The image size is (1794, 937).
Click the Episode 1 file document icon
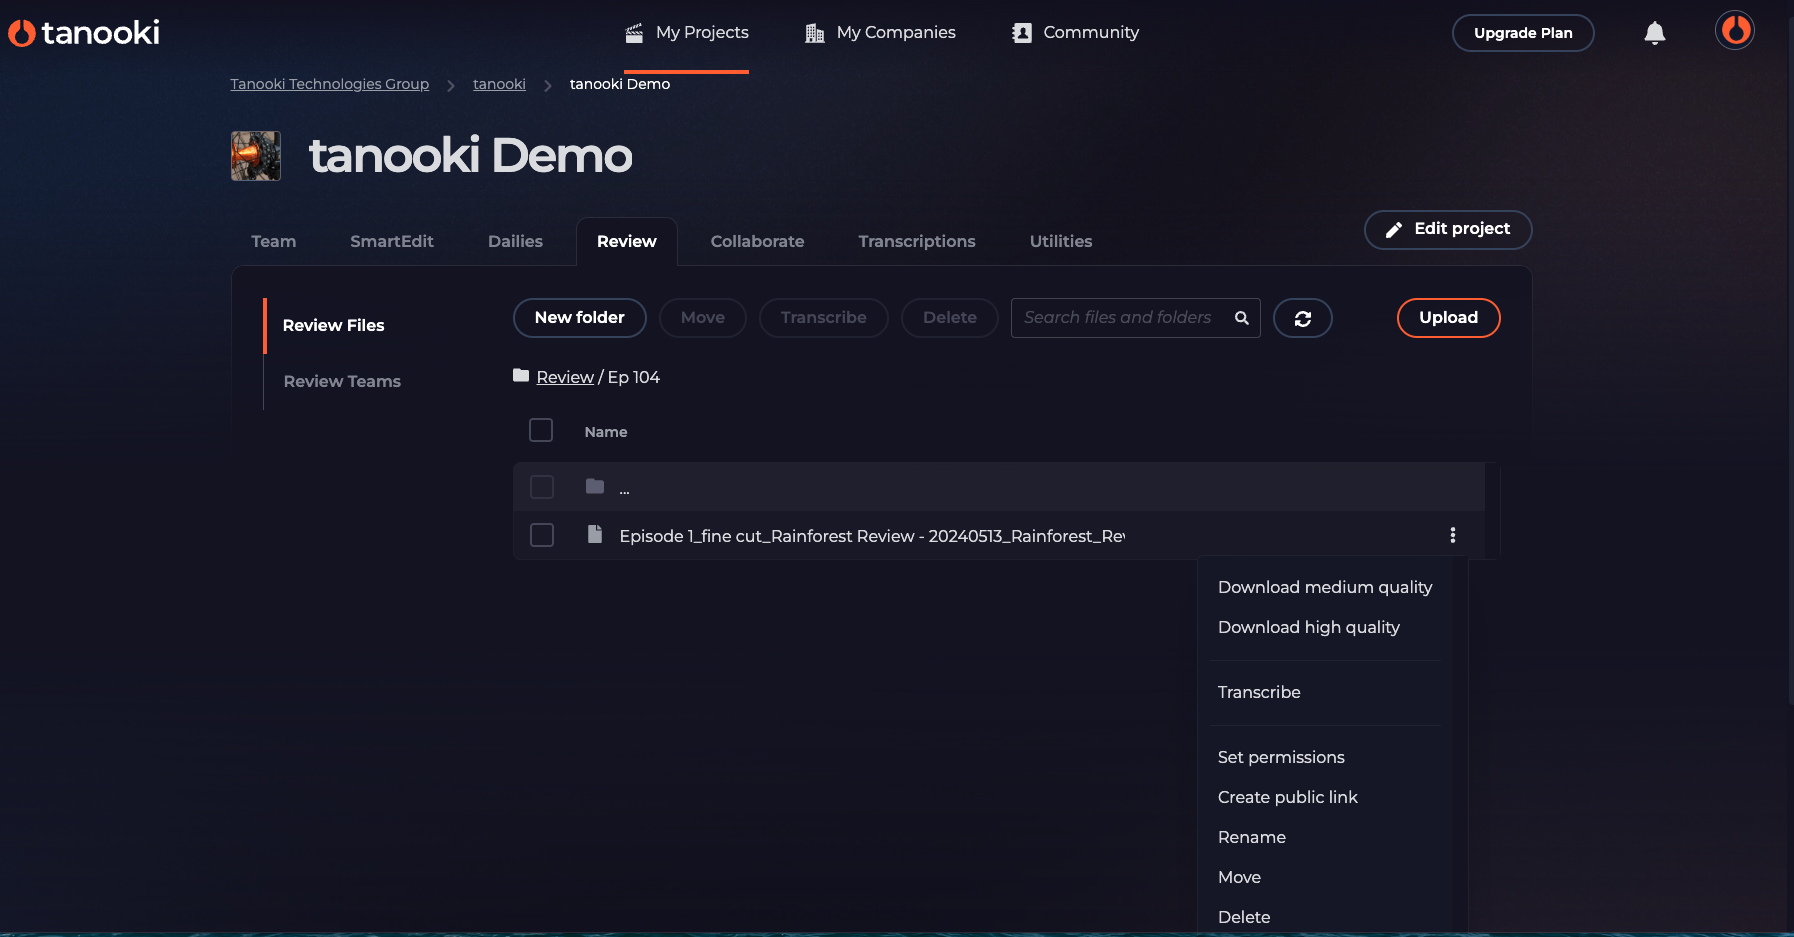pyautogui.click(x=595, y=535)
